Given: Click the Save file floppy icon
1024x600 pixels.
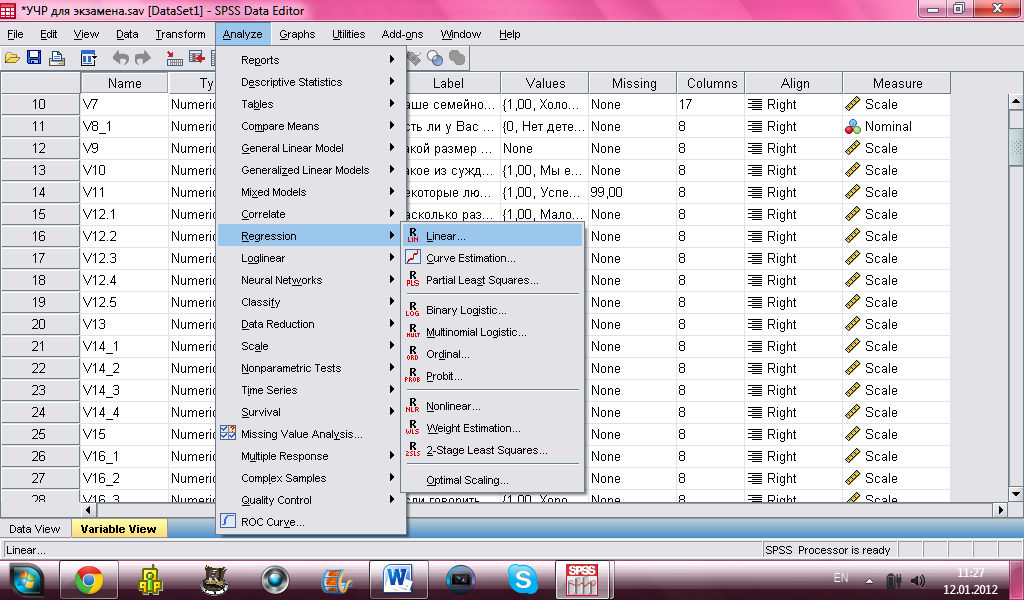Looking at the screenshot, I should (x=34, y=58).
